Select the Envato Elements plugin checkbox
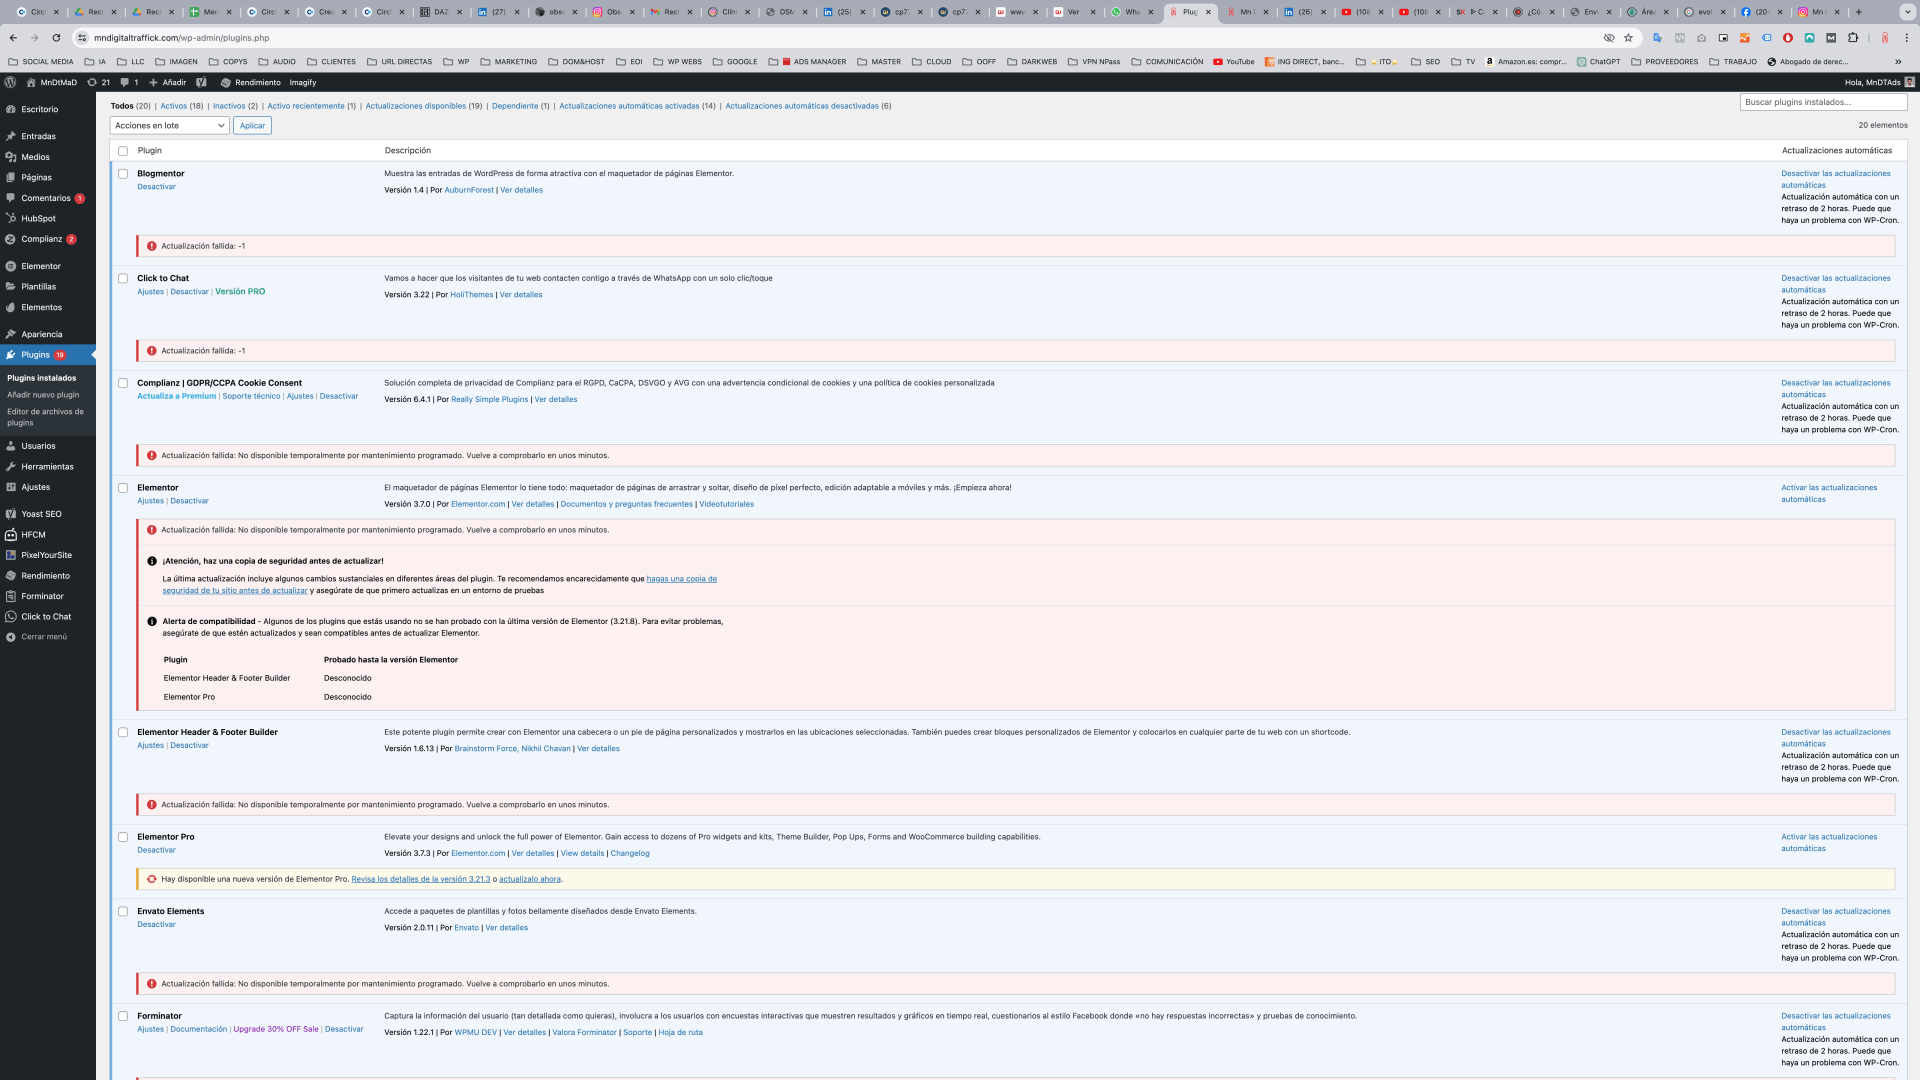 pyautogui.click(x=123, y=911)
